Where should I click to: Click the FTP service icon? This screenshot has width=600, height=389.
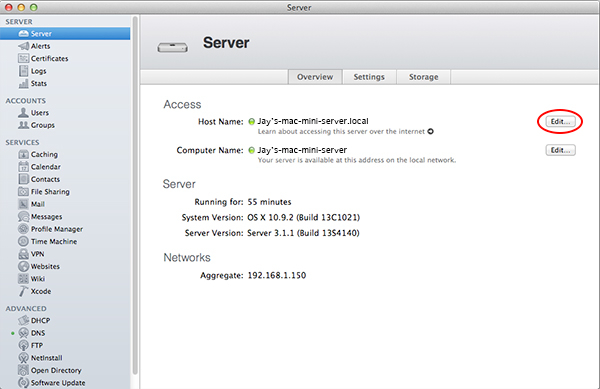(x=23, y=345)
